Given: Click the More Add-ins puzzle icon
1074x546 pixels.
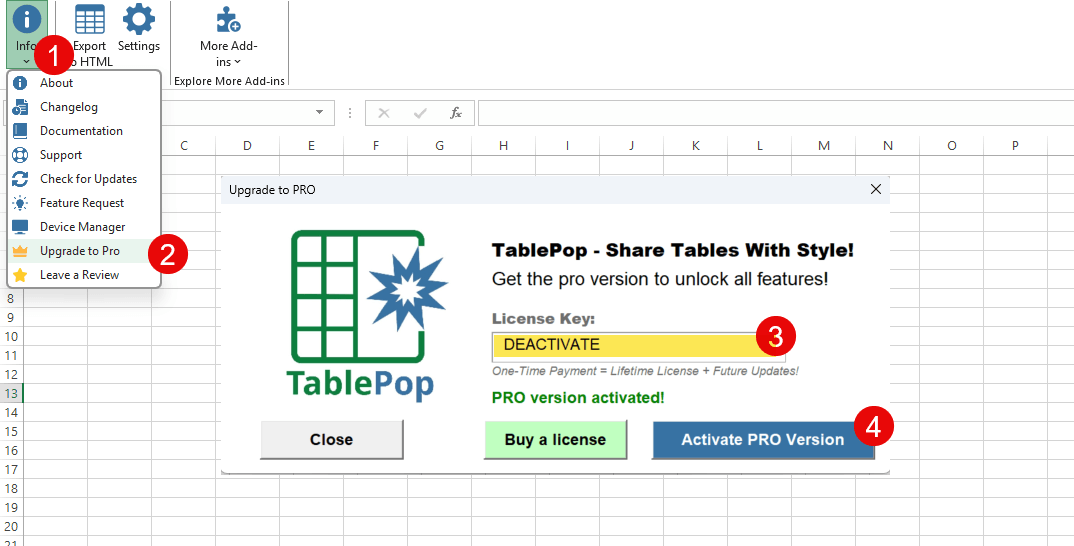Looking at the screenshot, I should [x=228, y=19].
